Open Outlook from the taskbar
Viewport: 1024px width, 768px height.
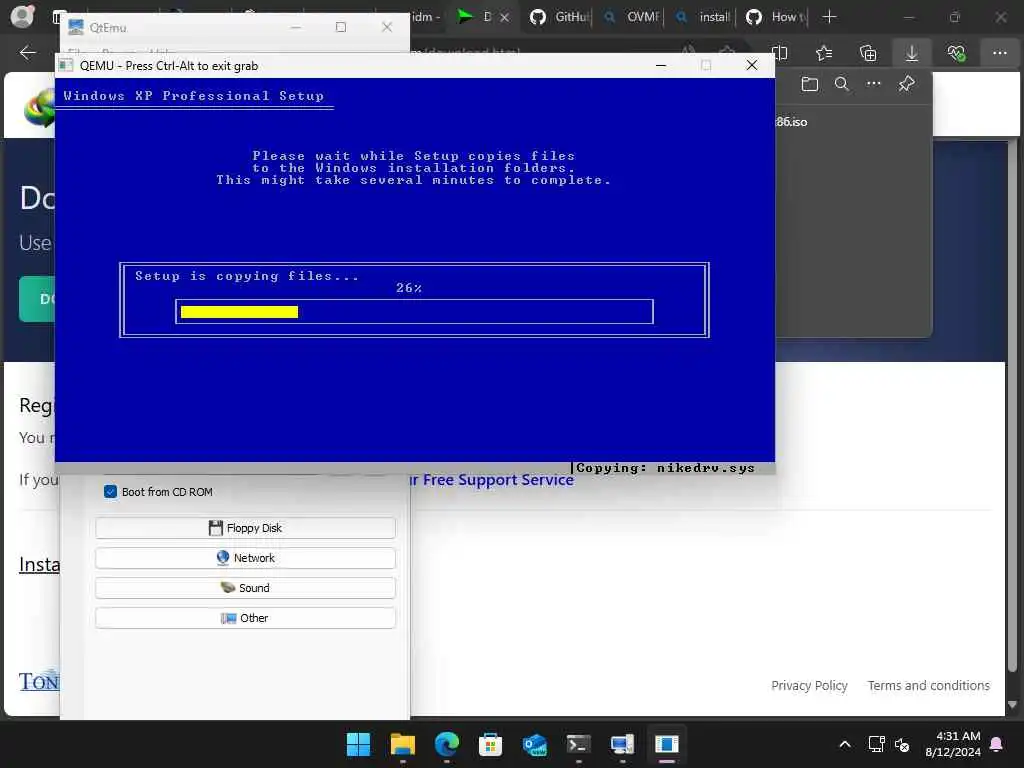point(535,744)
